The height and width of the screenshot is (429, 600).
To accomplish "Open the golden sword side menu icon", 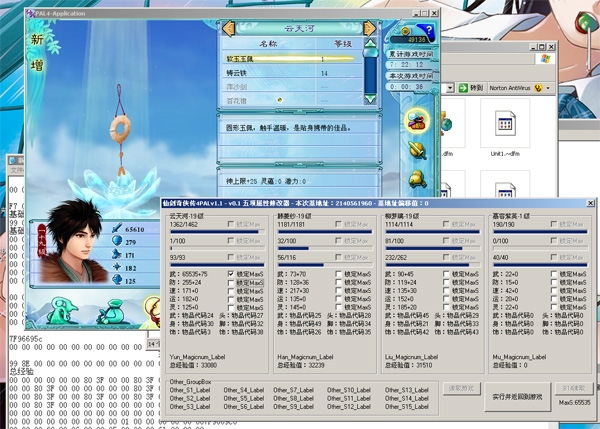I will tap(417, 150).
